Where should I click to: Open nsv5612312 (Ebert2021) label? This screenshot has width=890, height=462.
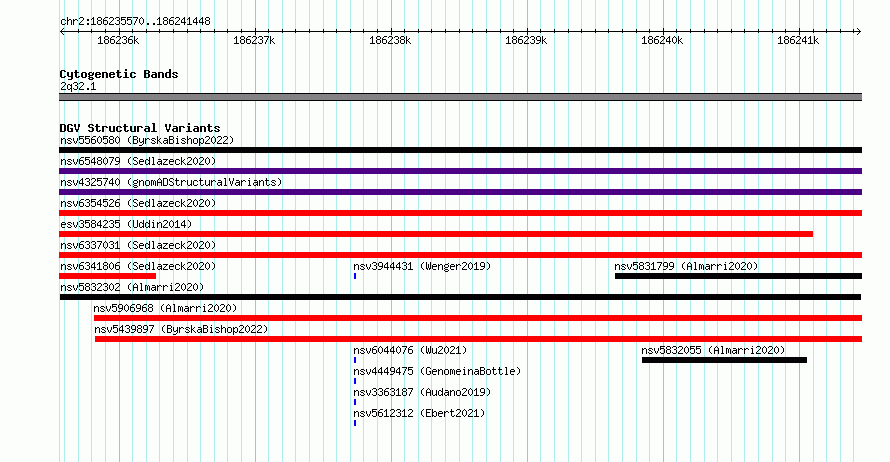pyautogui.click(x=419, y=413)
